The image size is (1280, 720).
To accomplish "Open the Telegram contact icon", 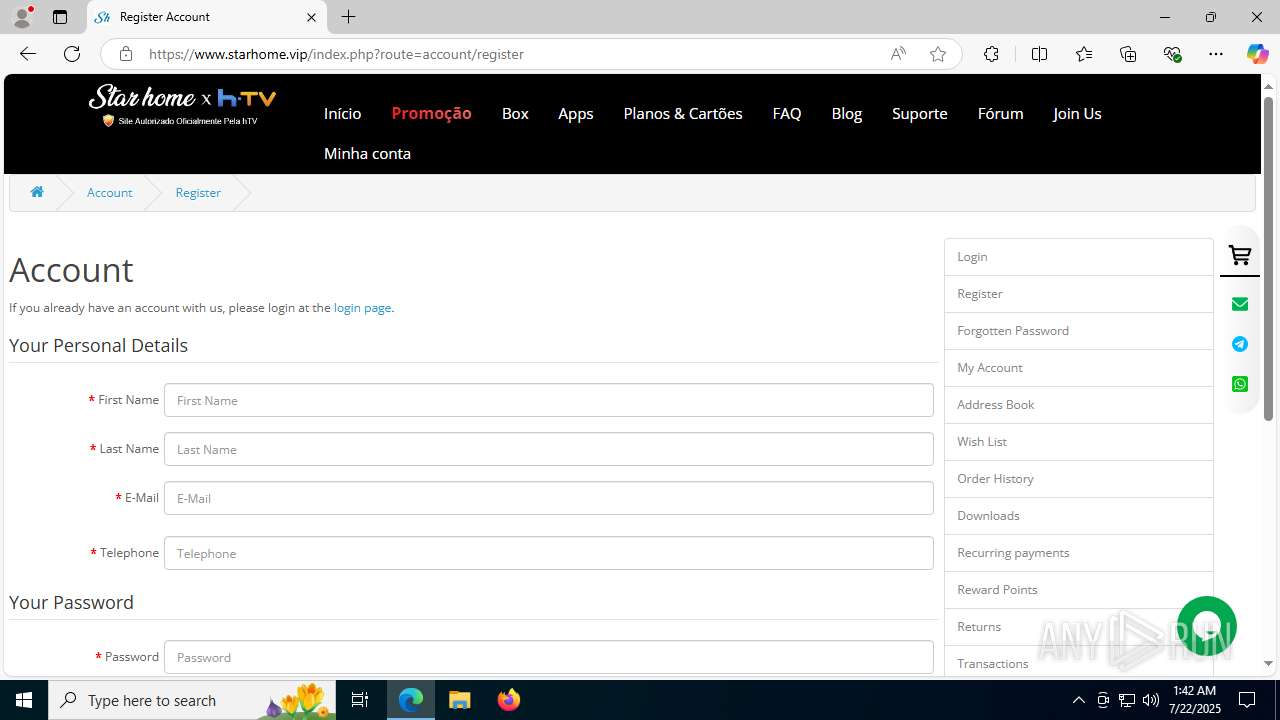I will point(1240,344).
